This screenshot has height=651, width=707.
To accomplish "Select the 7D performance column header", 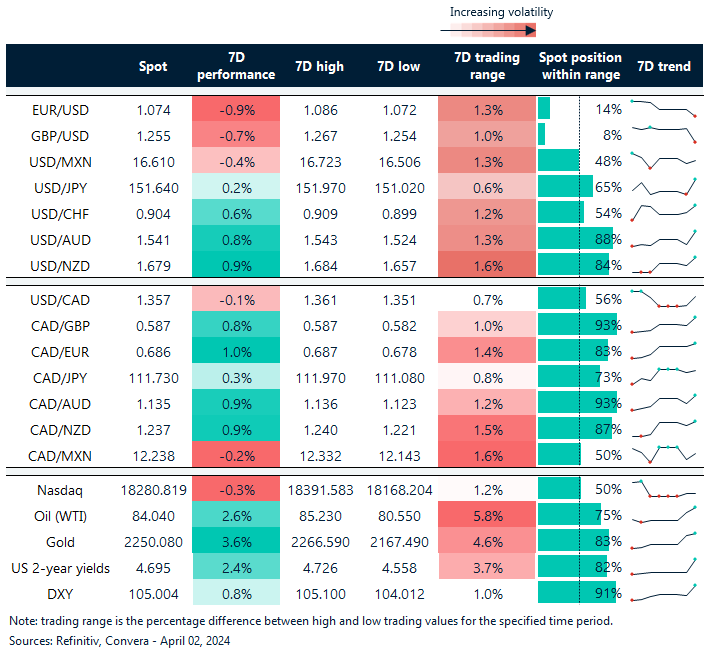I will [235, 66].
